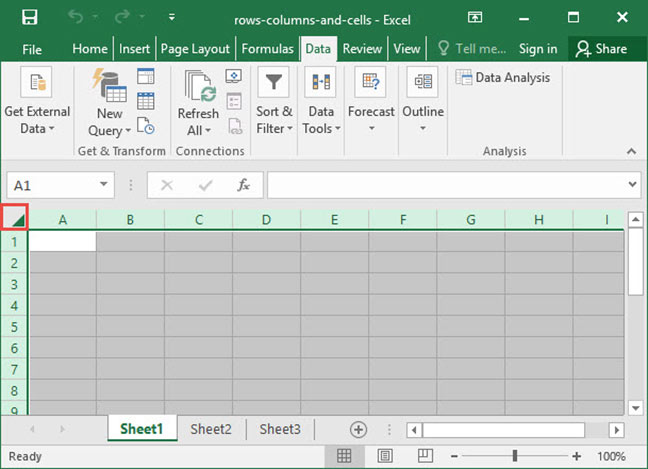Switch to the Insert tab
Viewport: 648px width, 469px height.
point(134,49)
